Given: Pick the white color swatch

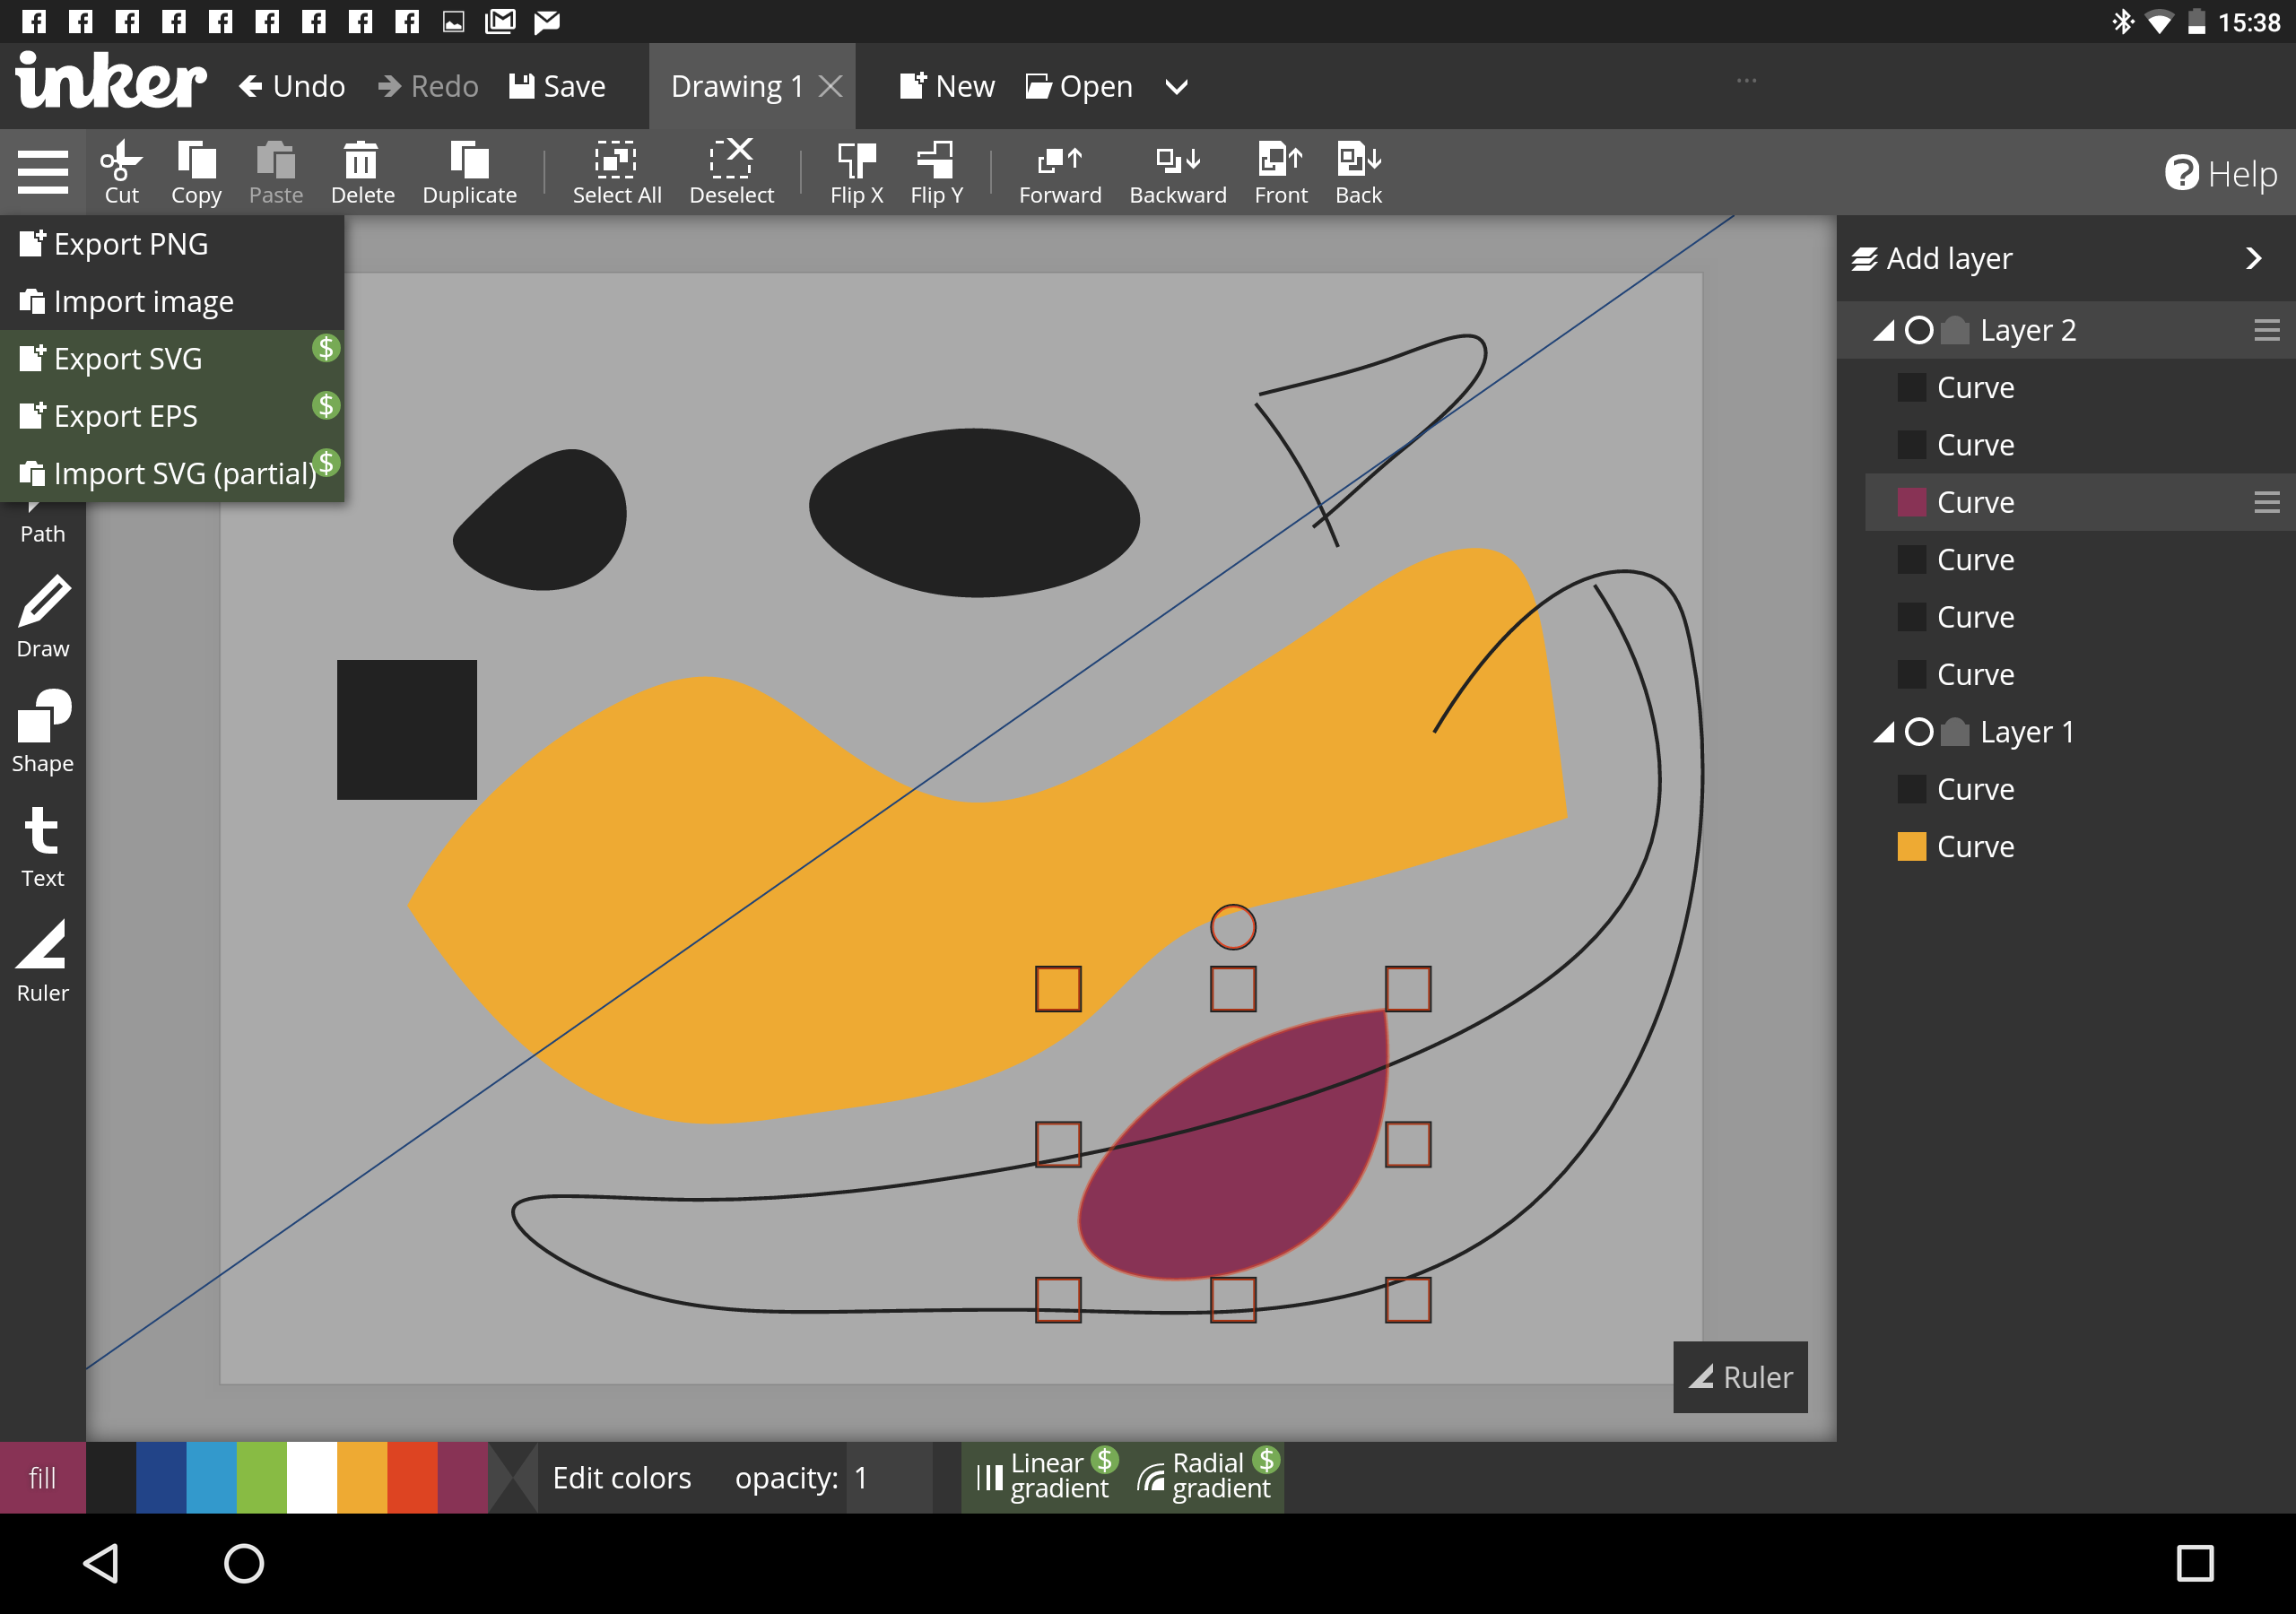Looking at the screenshot, I should [x=312, y=1477].
